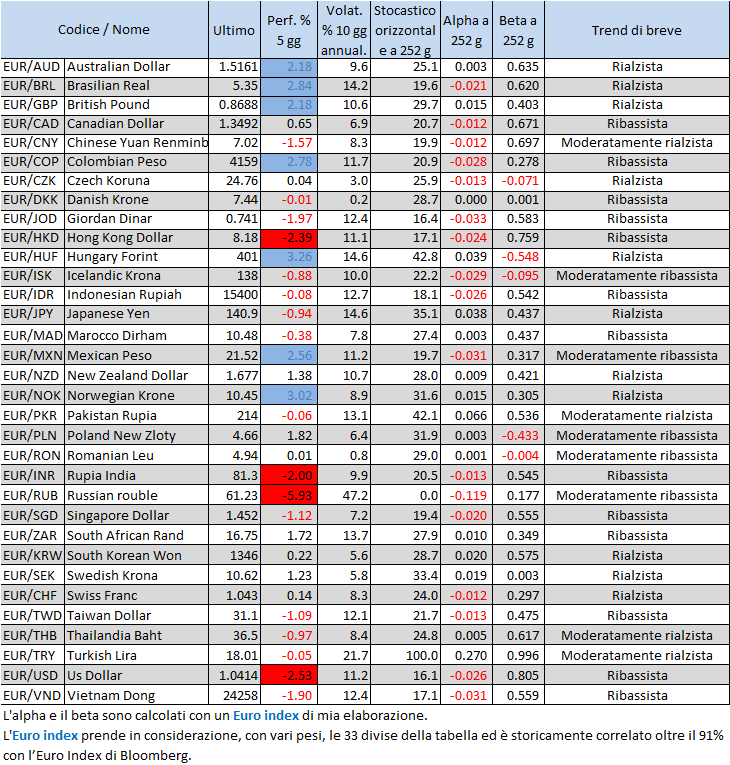Select the 'Volat. % 10 gg annual.' header

point(344,31)
